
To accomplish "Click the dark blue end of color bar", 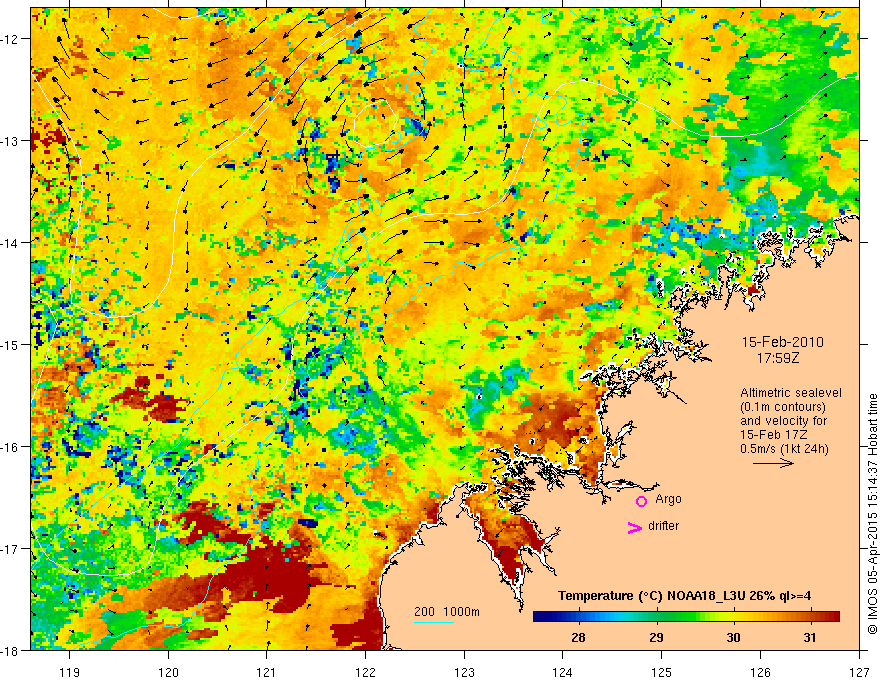I will pos(539,617).
